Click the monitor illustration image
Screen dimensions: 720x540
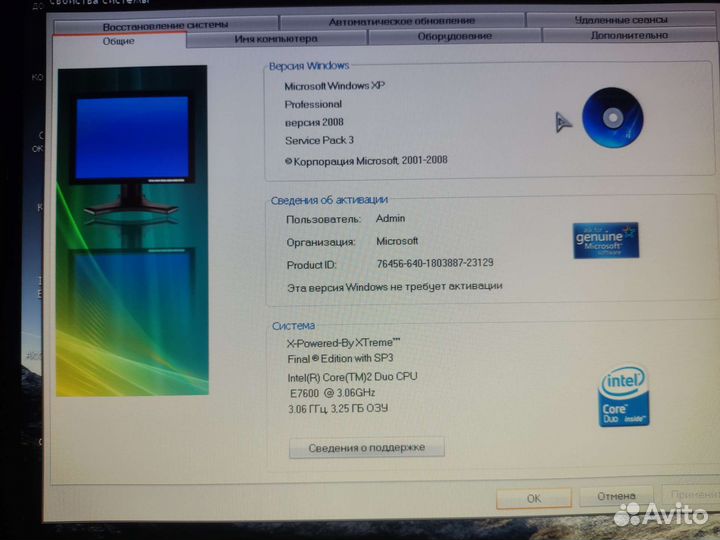click(x=132, y=231)
